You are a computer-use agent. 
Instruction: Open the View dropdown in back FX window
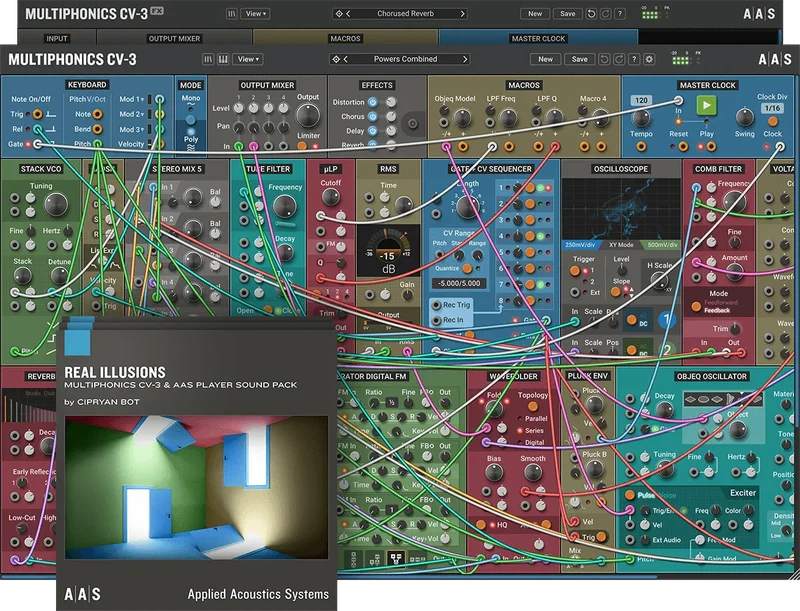256,14
